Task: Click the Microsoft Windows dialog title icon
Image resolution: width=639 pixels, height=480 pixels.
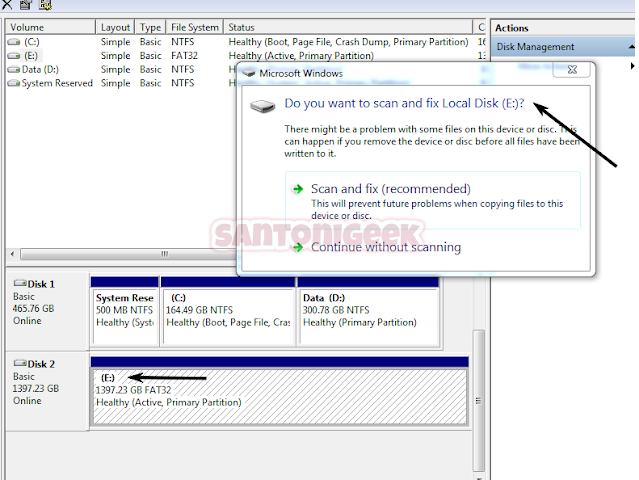Action: [x=249, y=73]
